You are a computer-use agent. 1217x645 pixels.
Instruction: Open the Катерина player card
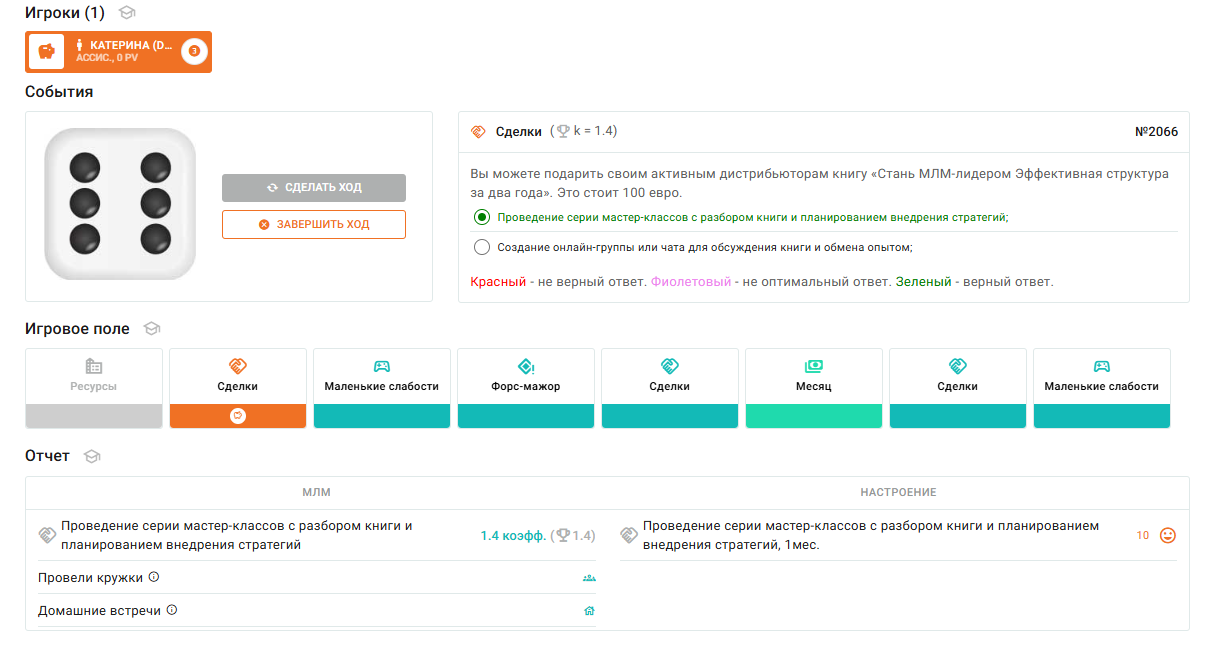point(125,51)
